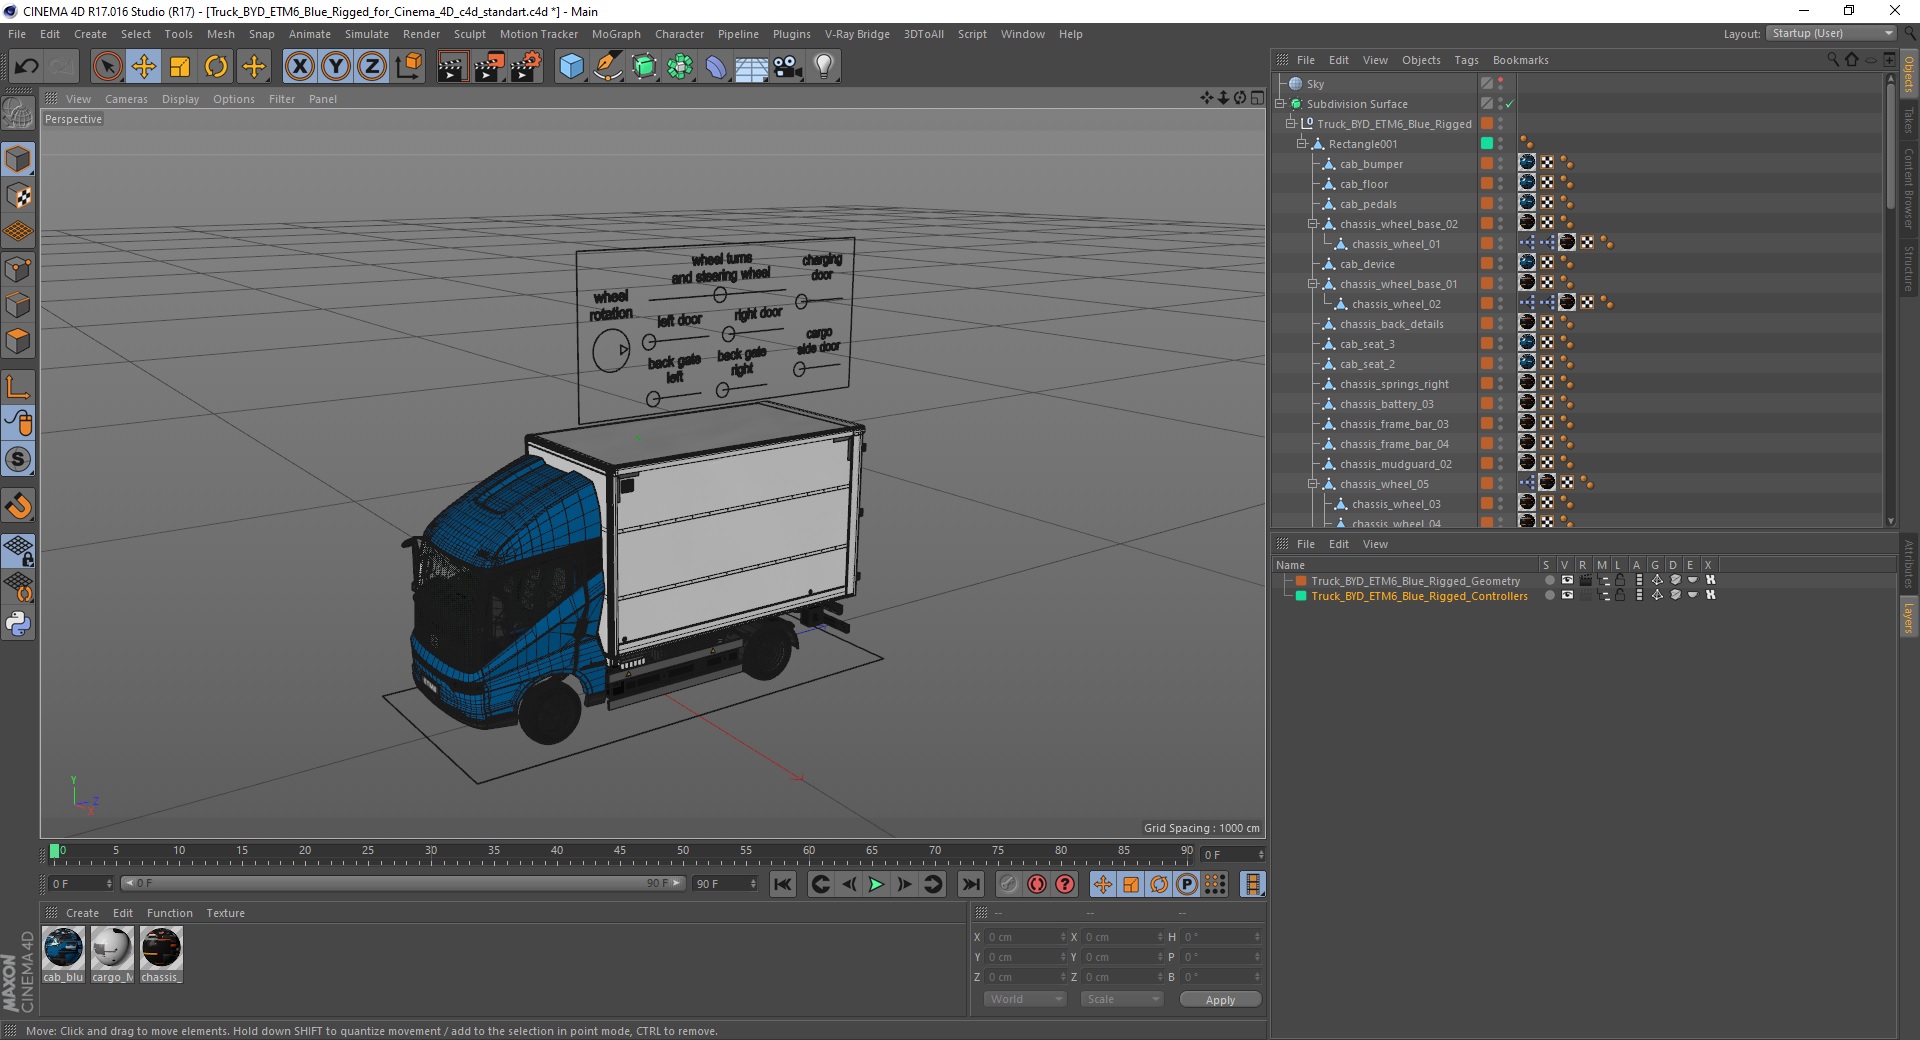Select the Live Selection tool

107,67
